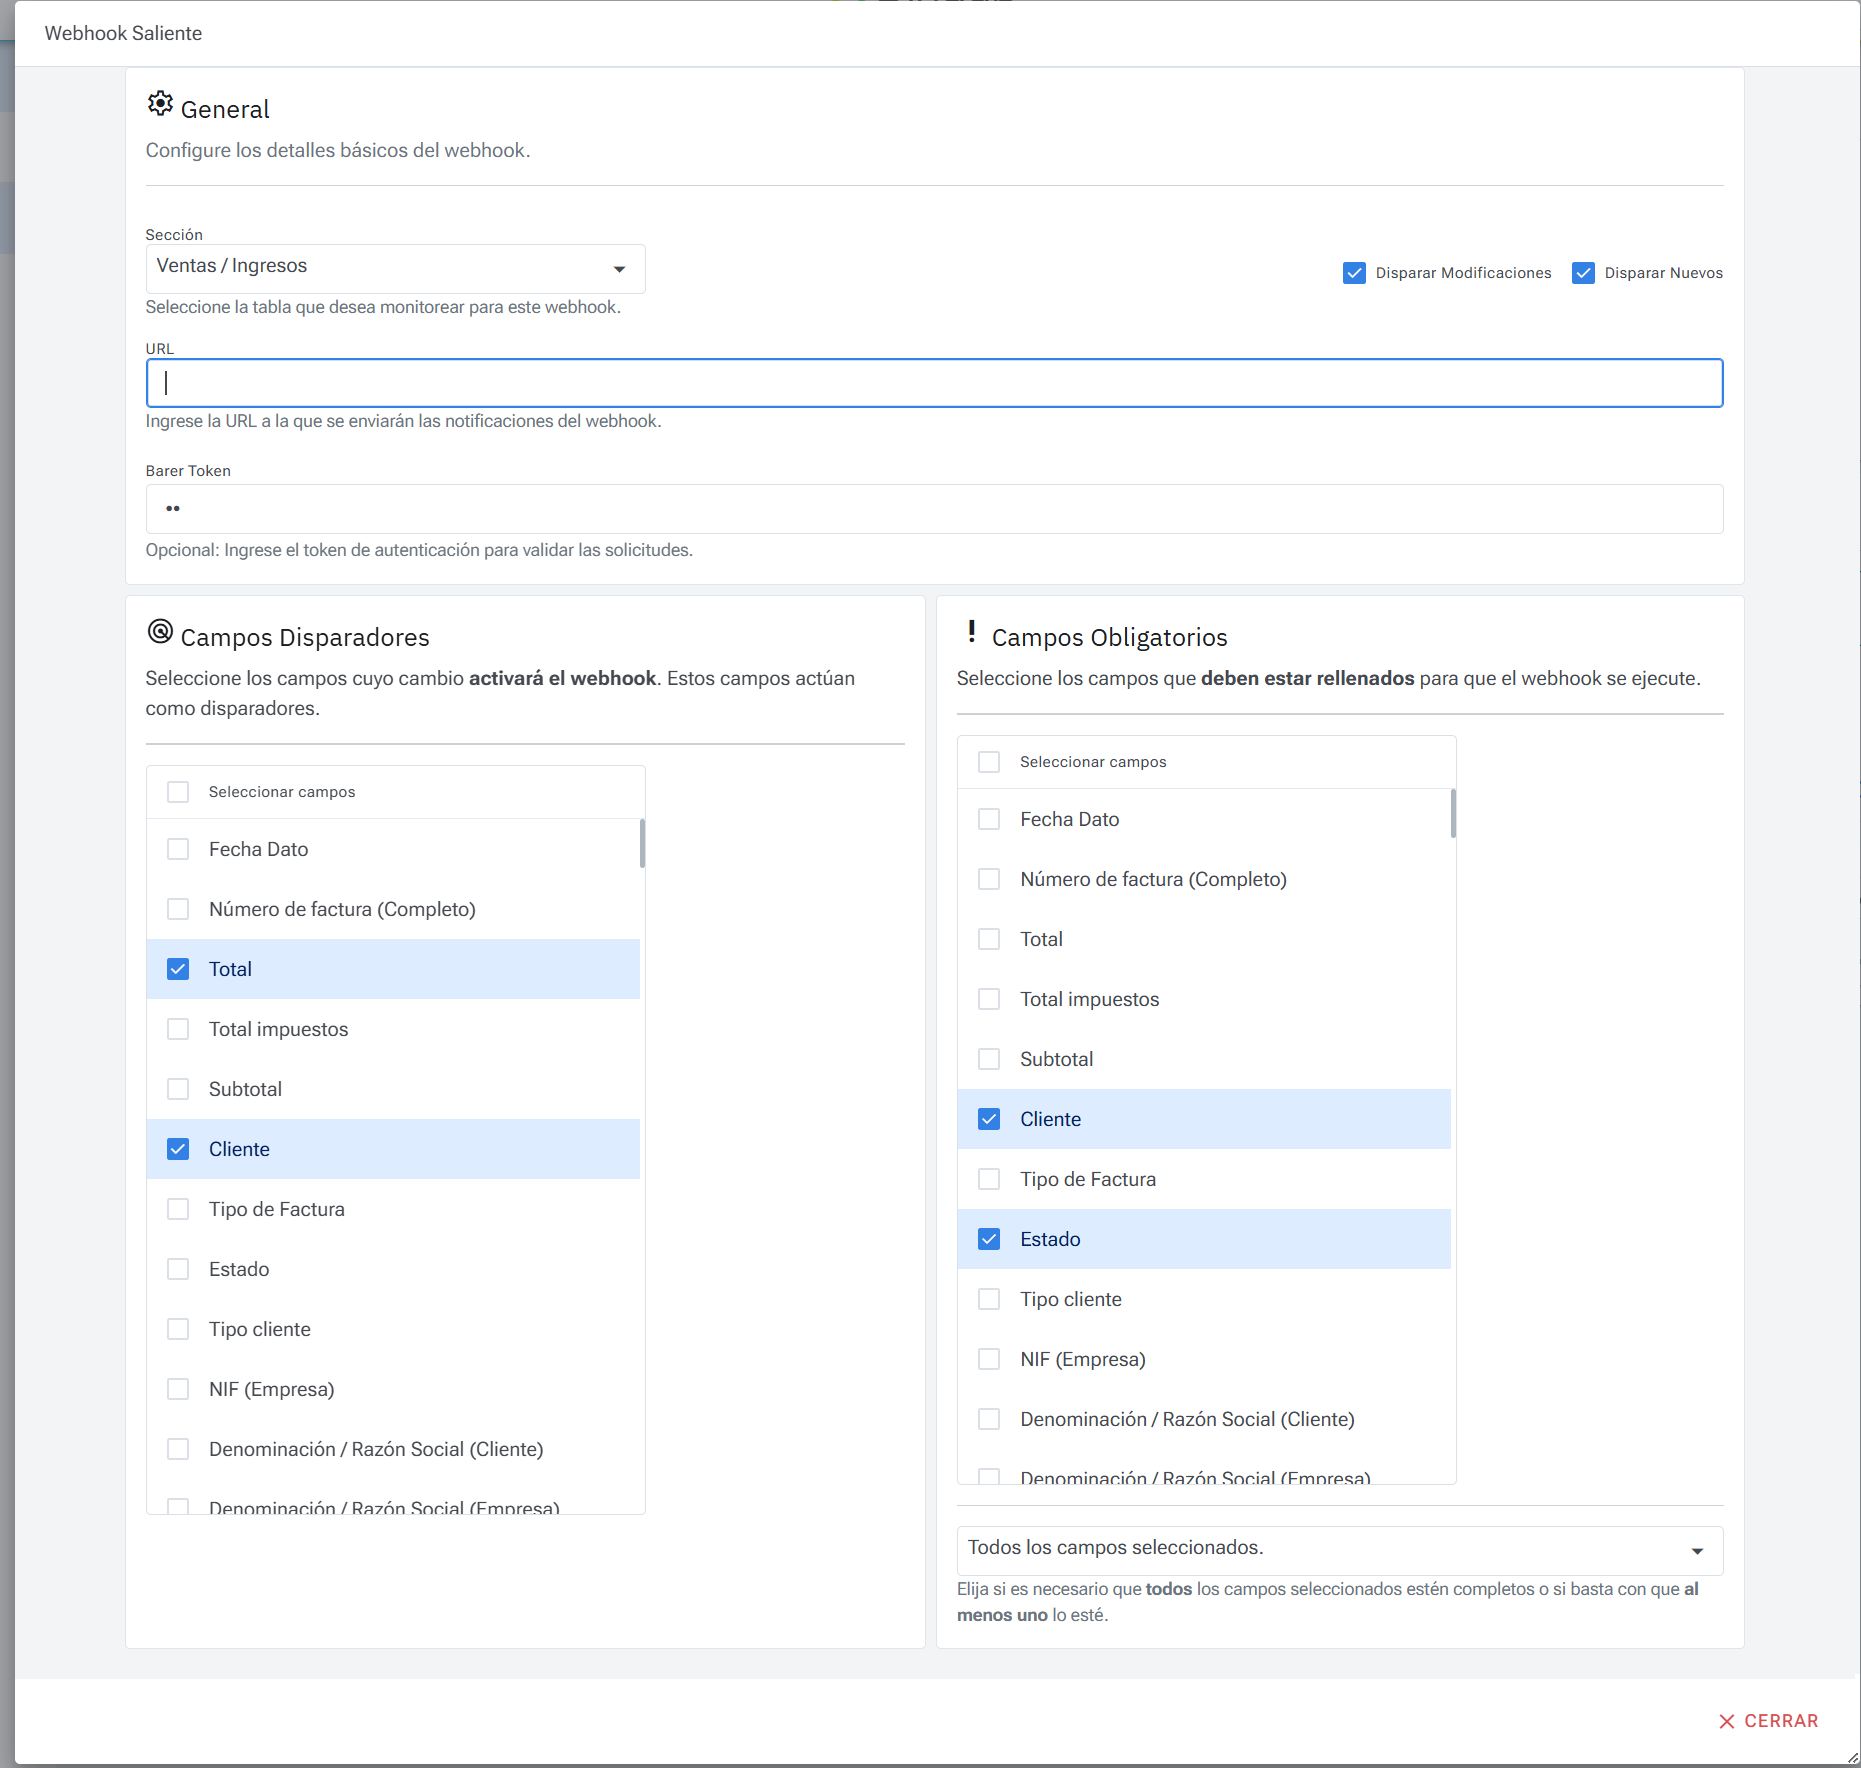Viewport: 1861px width, 1768px height.
Task: Open the Sección dropdown
Action: pos(395,267)
